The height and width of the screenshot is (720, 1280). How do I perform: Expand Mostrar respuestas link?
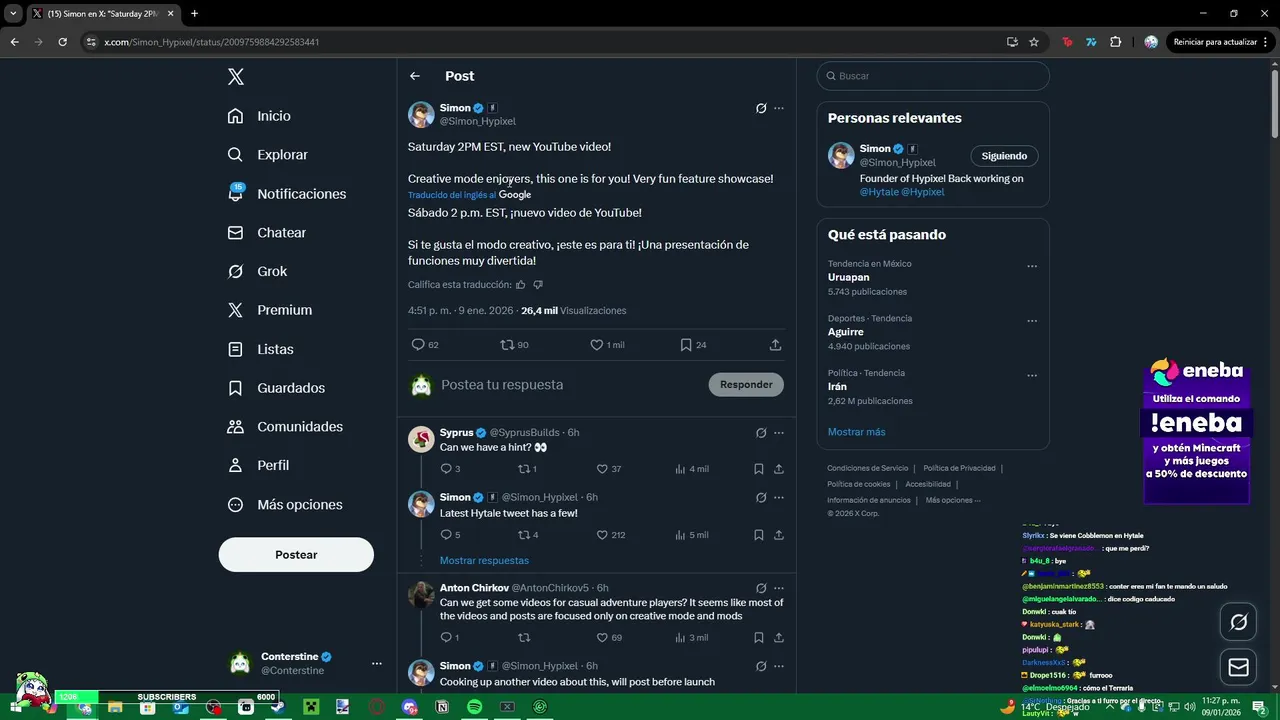(484, 561)
